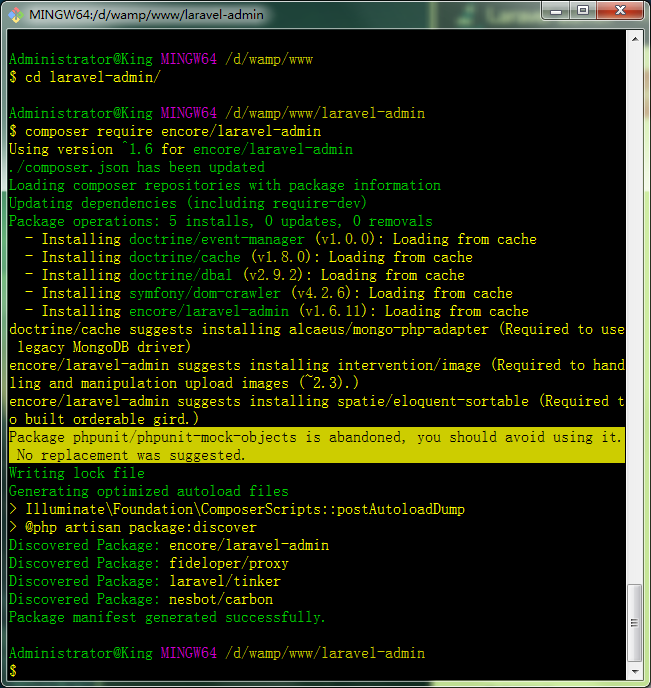The image size is (651, 688).
Task: Minimize the MINGW64 terminal window
Action: pos(556,11)
